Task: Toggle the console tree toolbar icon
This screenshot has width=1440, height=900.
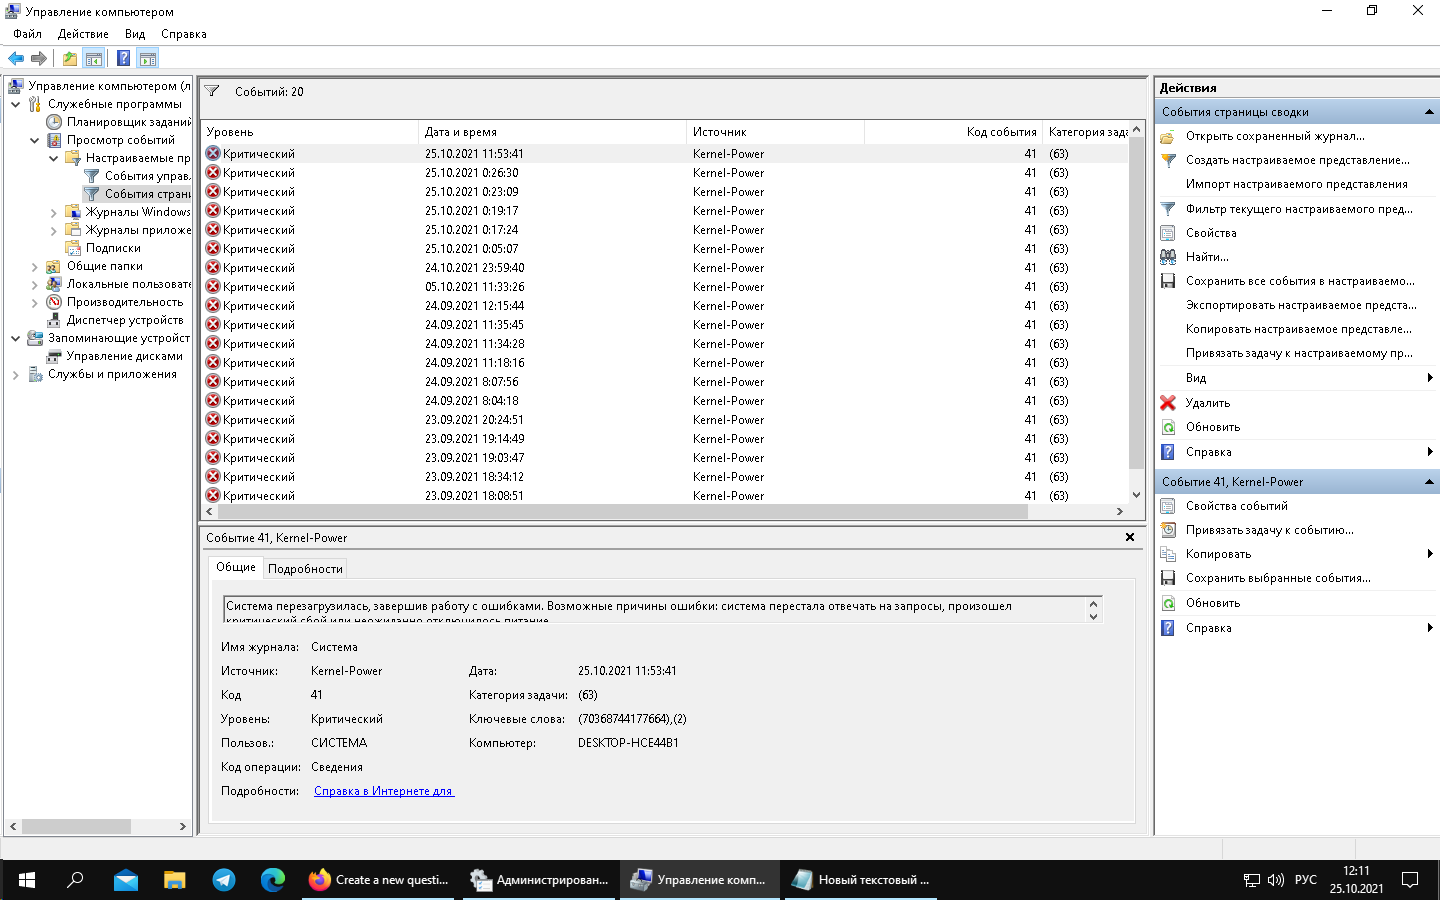Action: tap(93, 59)
